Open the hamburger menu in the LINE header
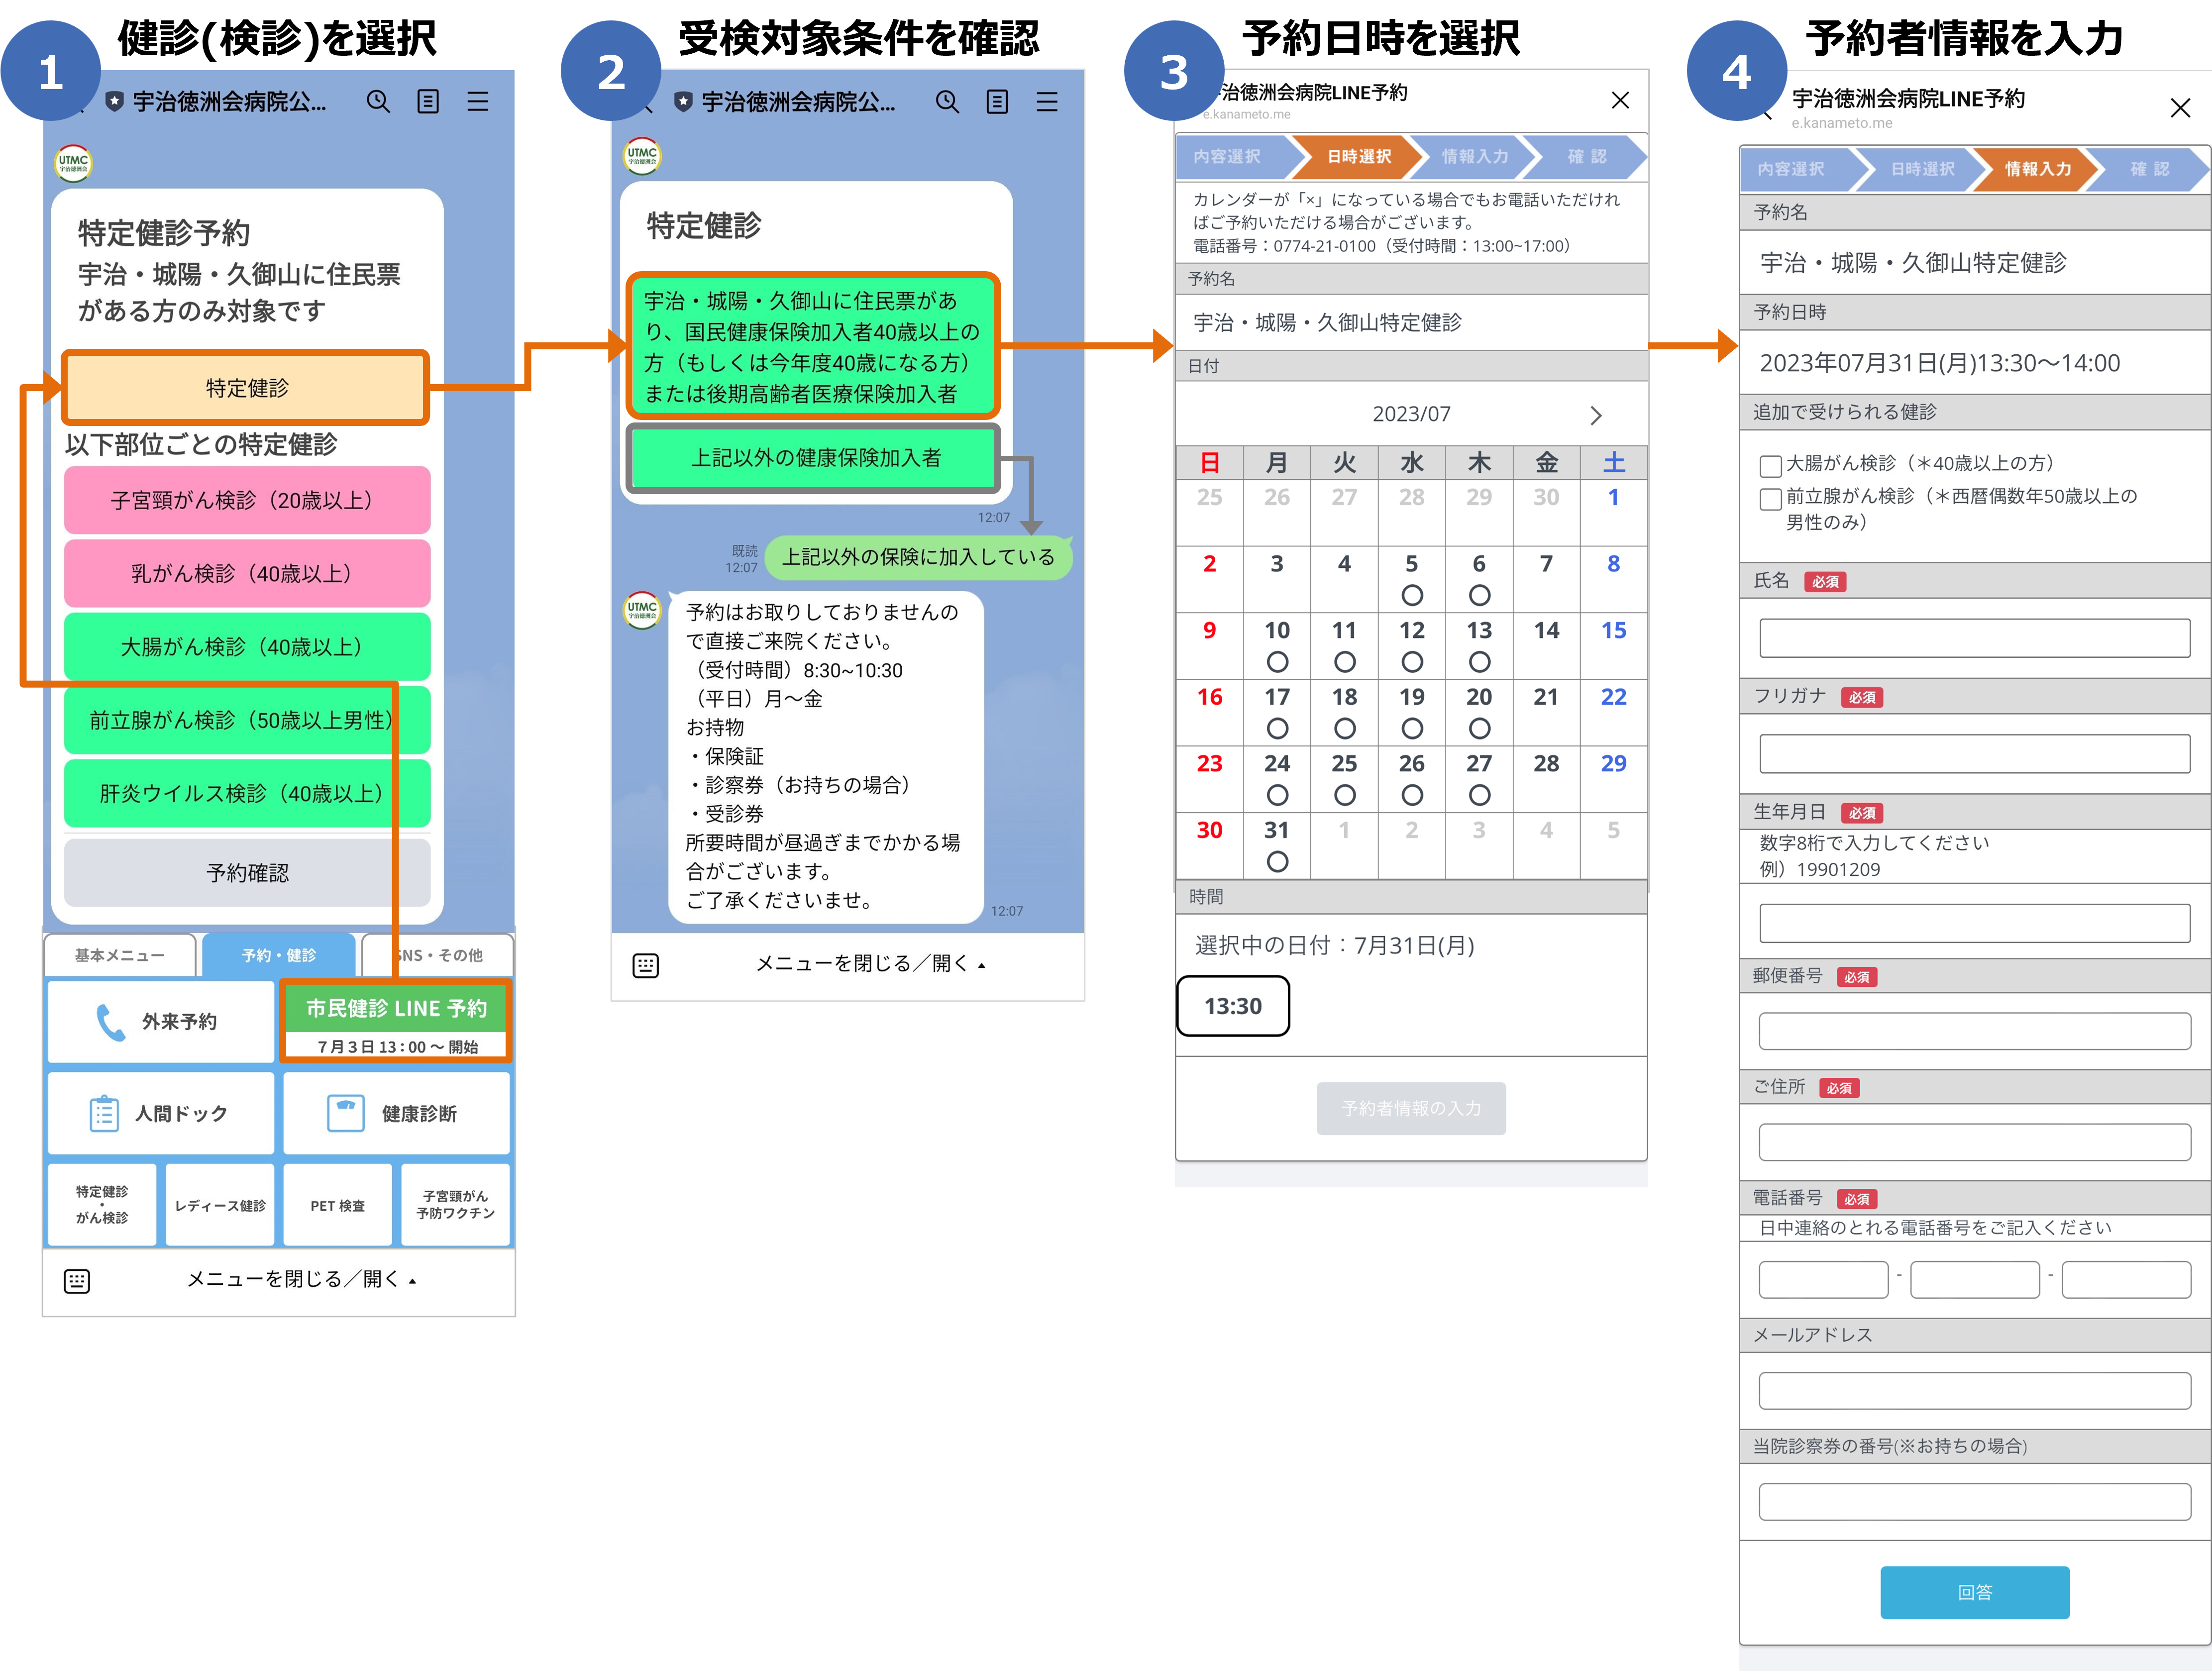2212x1671 pixels. click(x=478, y=101)
